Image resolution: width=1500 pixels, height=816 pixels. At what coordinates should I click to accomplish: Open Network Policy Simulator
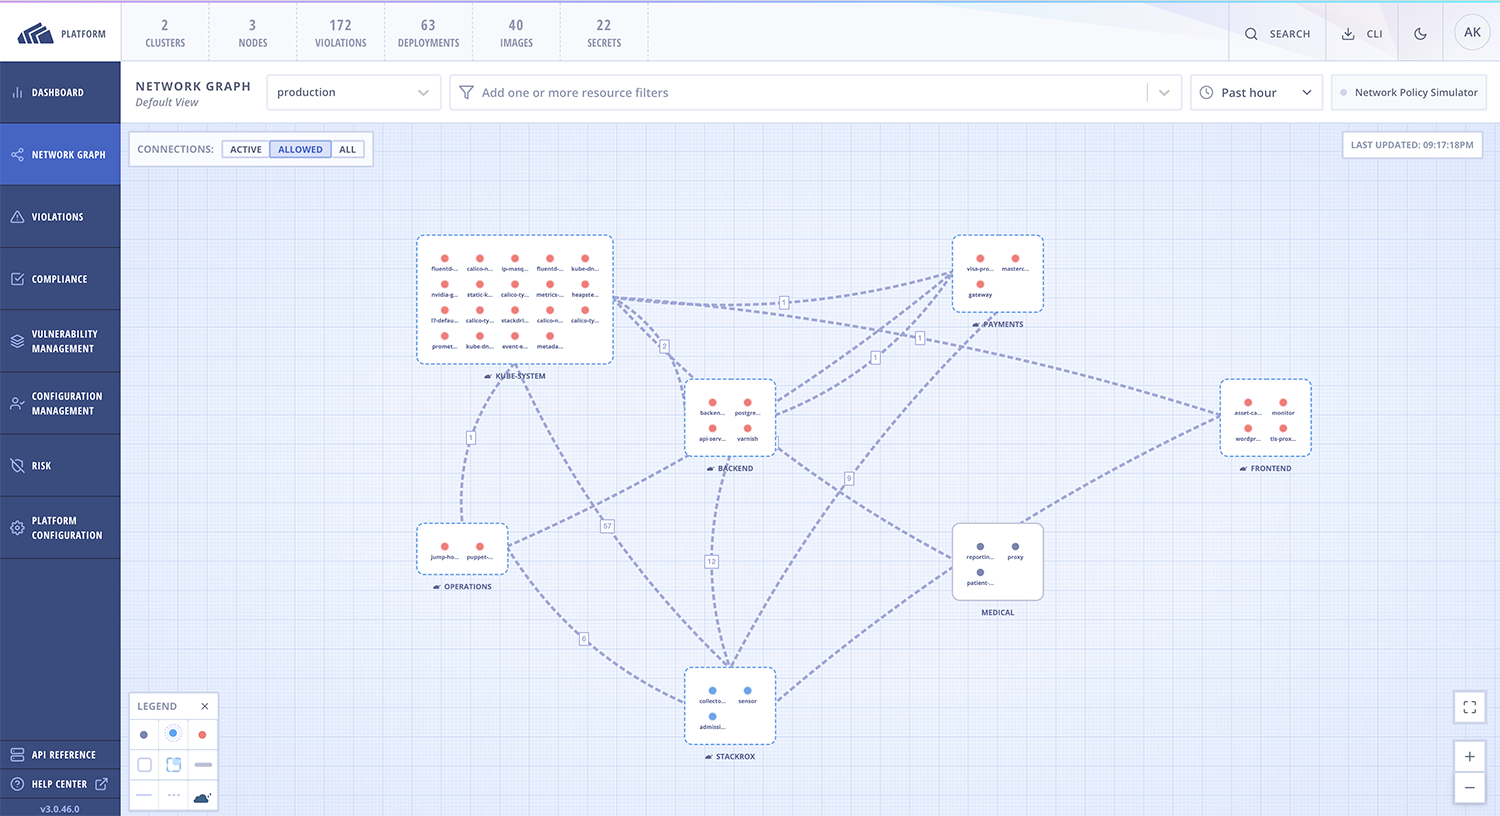pos(1408,93)
